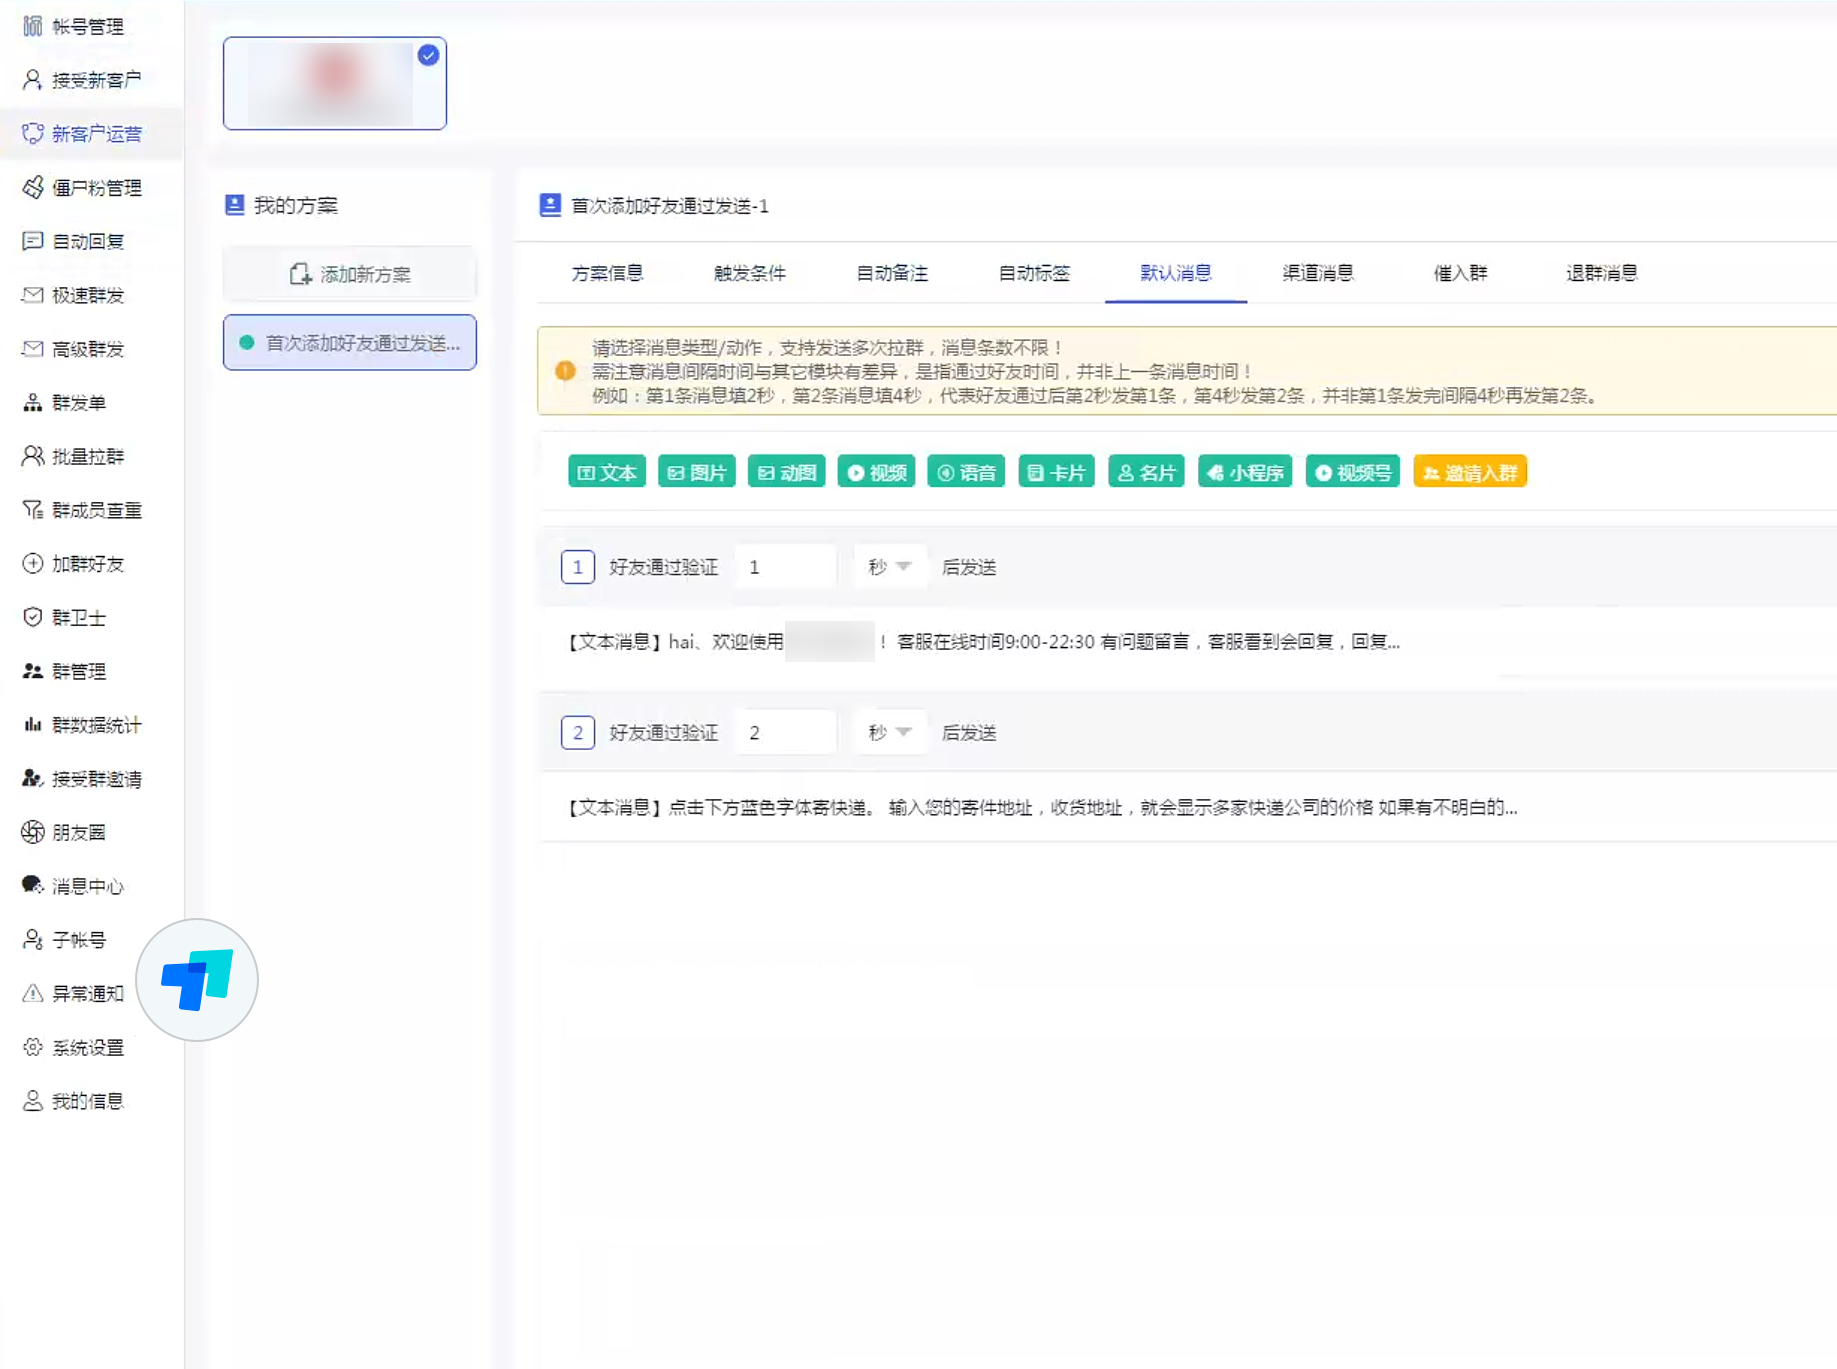Open the first 秒 time unit dropdown
The width and height of the screenshot is (1837, 1369).
pos(889,566)
